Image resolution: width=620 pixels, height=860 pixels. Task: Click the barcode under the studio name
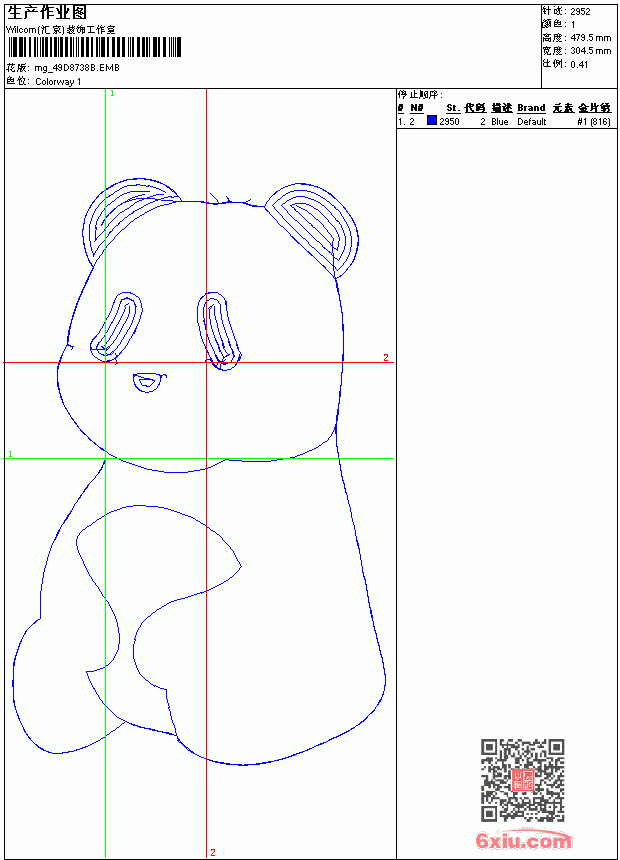tap(94, 47)
